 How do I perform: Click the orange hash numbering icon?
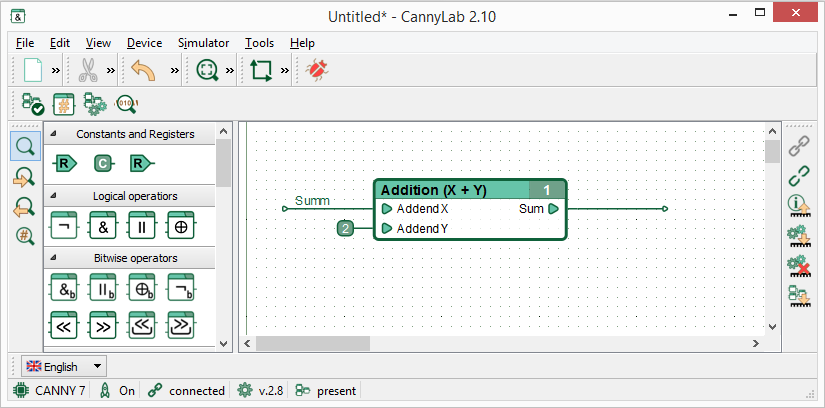click(64, 104)
